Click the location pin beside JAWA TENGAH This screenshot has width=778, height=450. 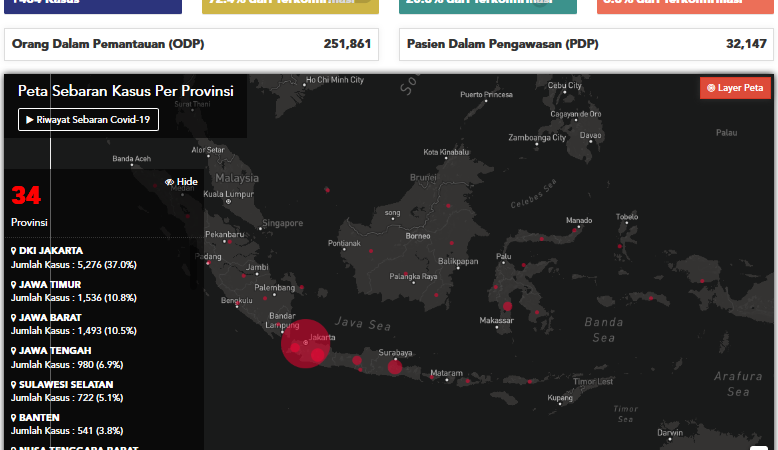13,351
